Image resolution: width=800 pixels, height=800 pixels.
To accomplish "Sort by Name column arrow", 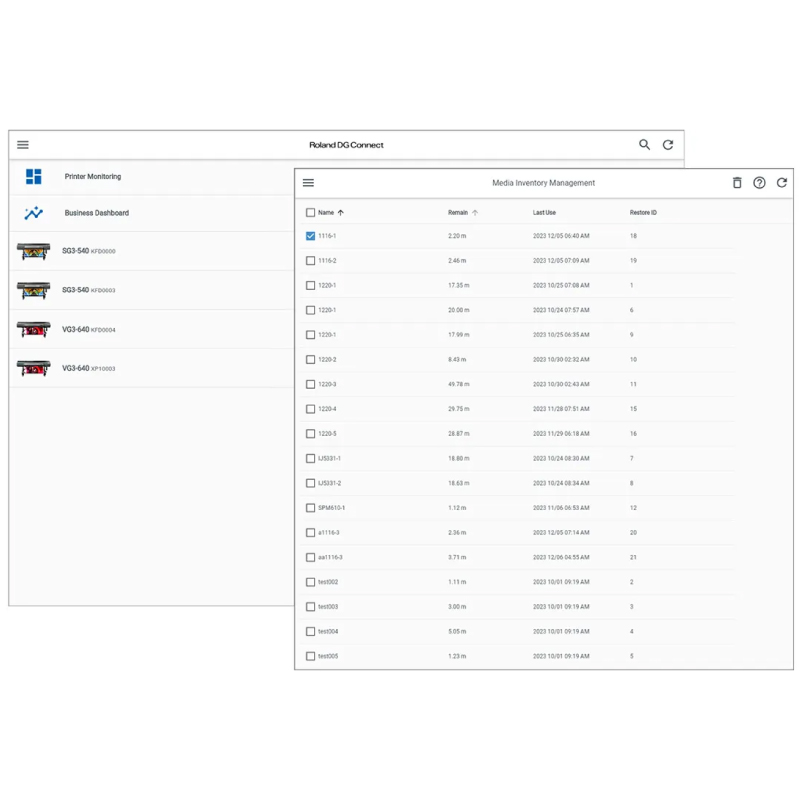I will (x=341, y=212).
